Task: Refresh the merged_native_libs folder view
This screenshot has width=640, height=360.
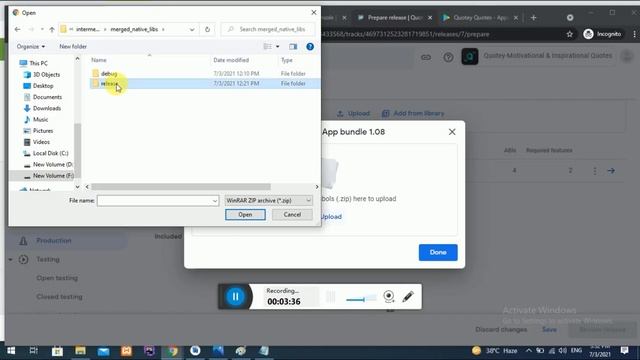Action: tap(207, 29)
